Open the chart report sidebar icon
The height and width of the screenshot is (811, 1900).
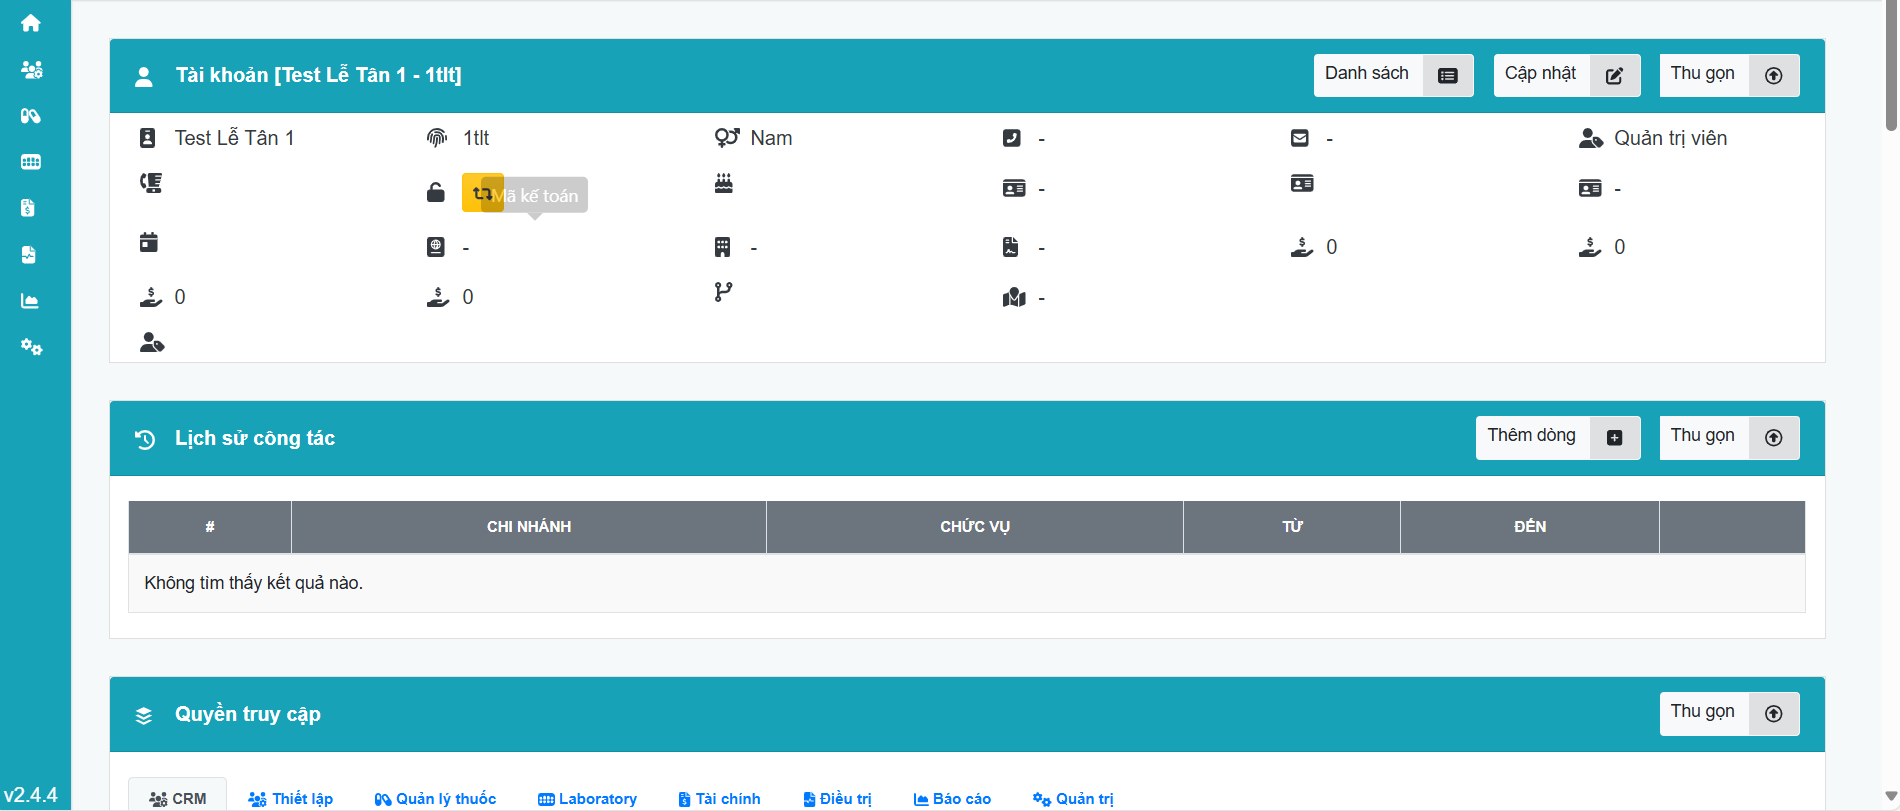[30, 301]
